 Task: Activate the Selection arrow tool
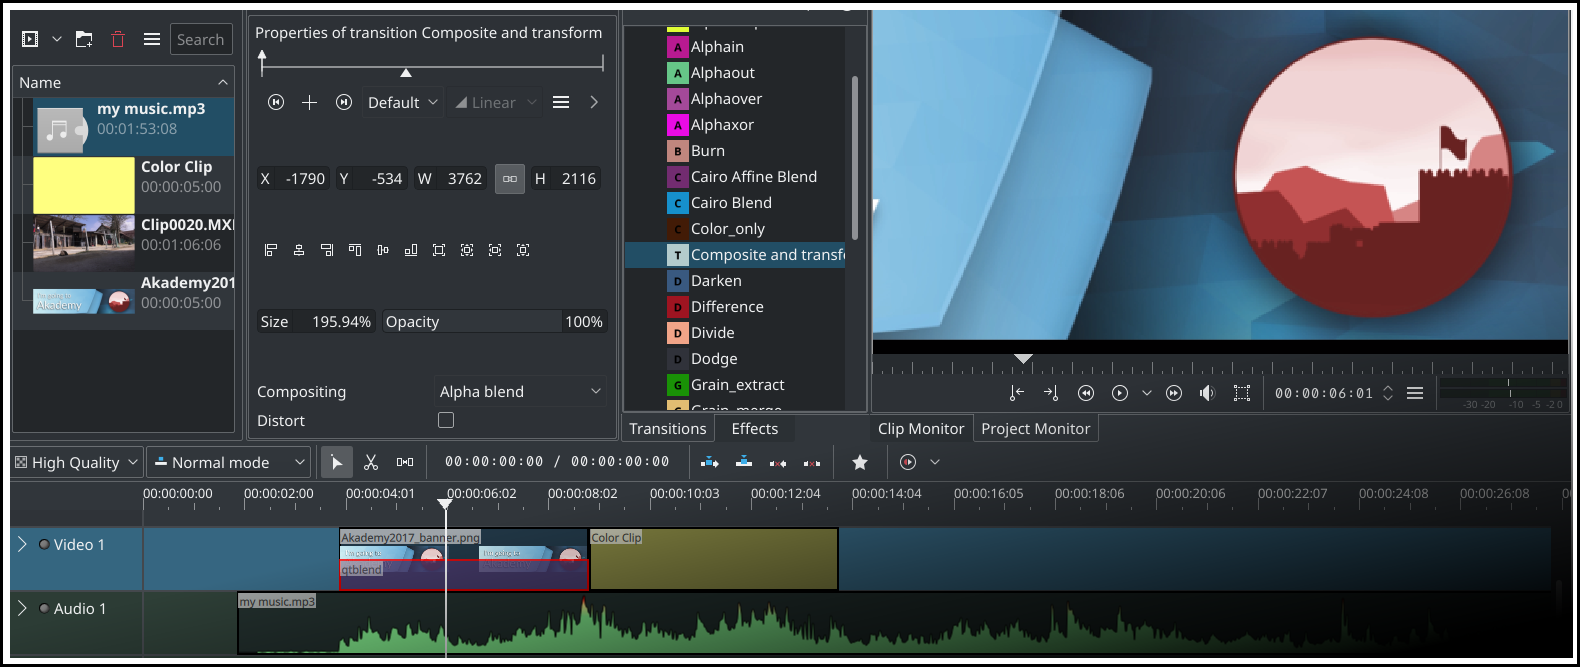pyautogui.click(x=337, y=462)
